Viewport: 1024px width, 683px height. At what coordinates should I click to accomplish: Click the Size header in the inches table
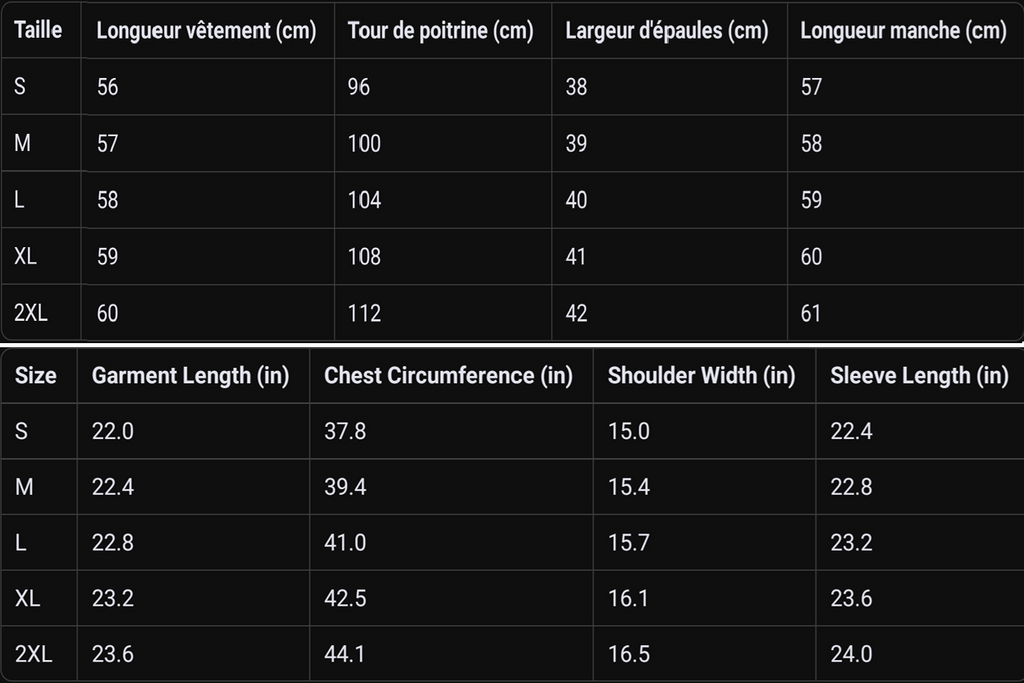coord(36,375)
